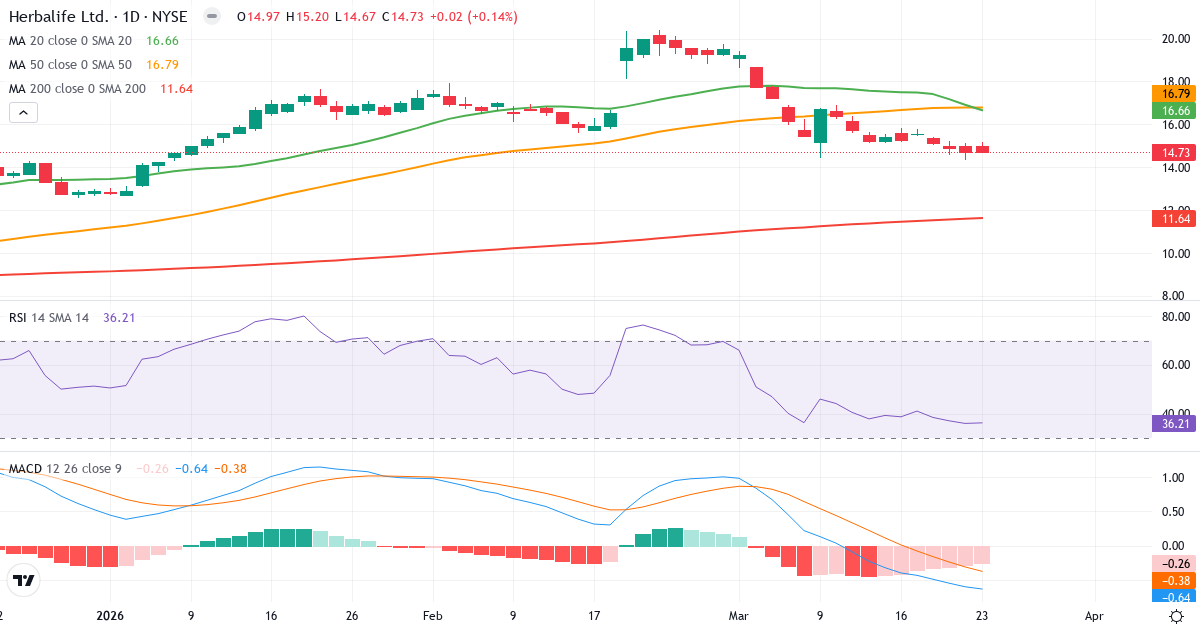Collapse the indicator legend using the chevron arrow
This screenshot has height=630, width=1200.
click(x=22, y=112)
